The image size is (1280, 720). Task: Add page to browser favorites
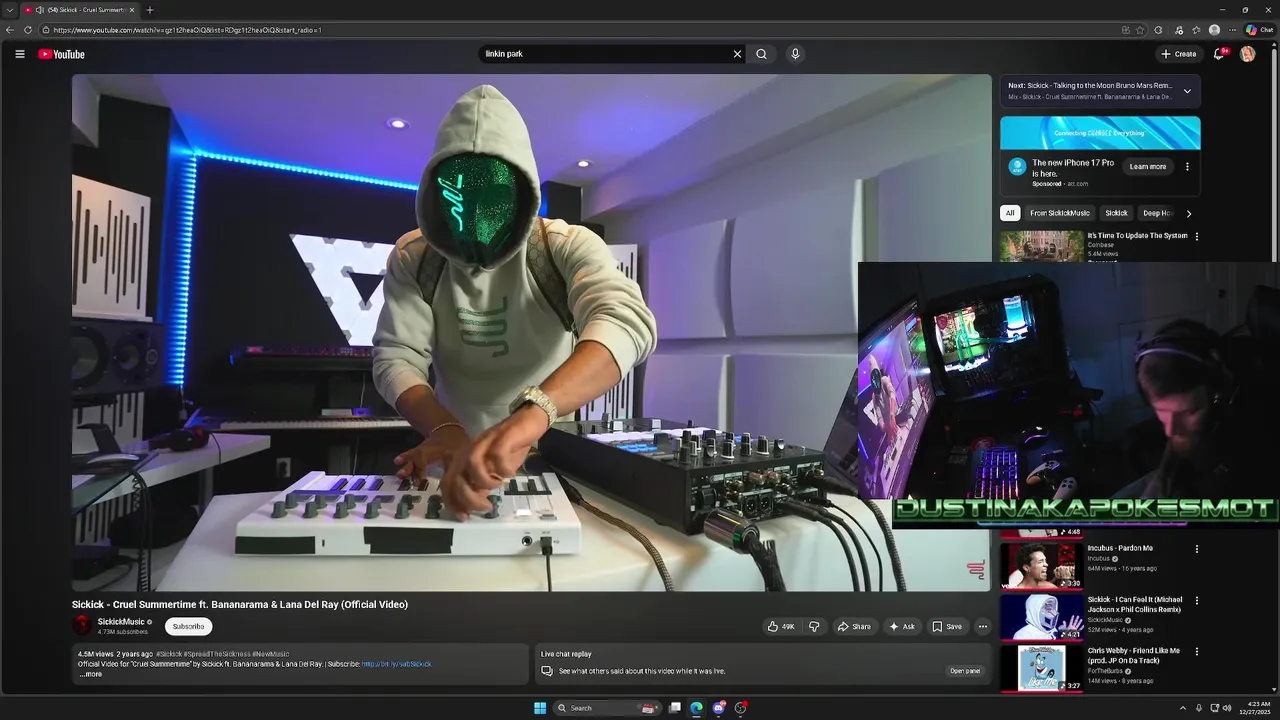(1140, 30)
